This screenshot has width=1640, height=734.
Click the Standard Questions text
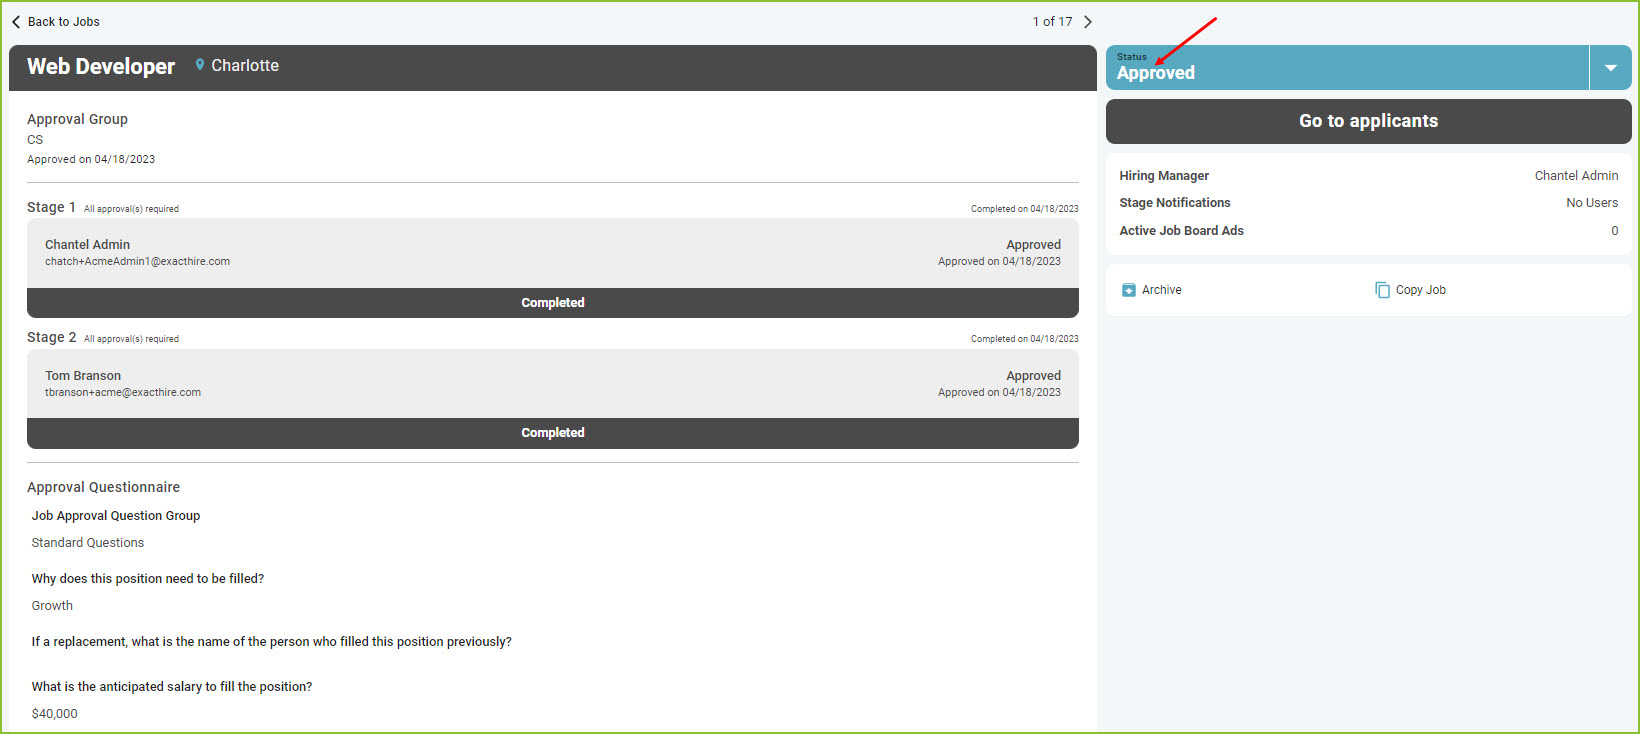[x=88, y=543]
